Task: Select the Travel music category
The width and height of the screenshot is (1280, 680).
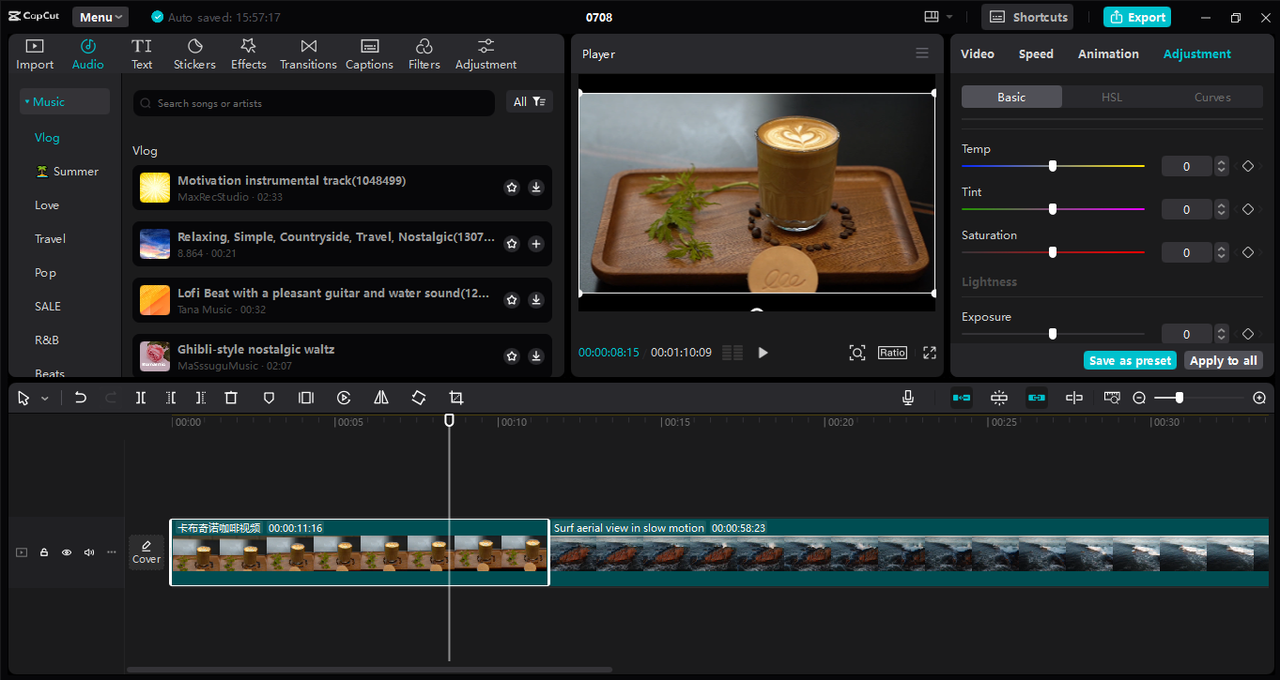Action: coord(50,239)
